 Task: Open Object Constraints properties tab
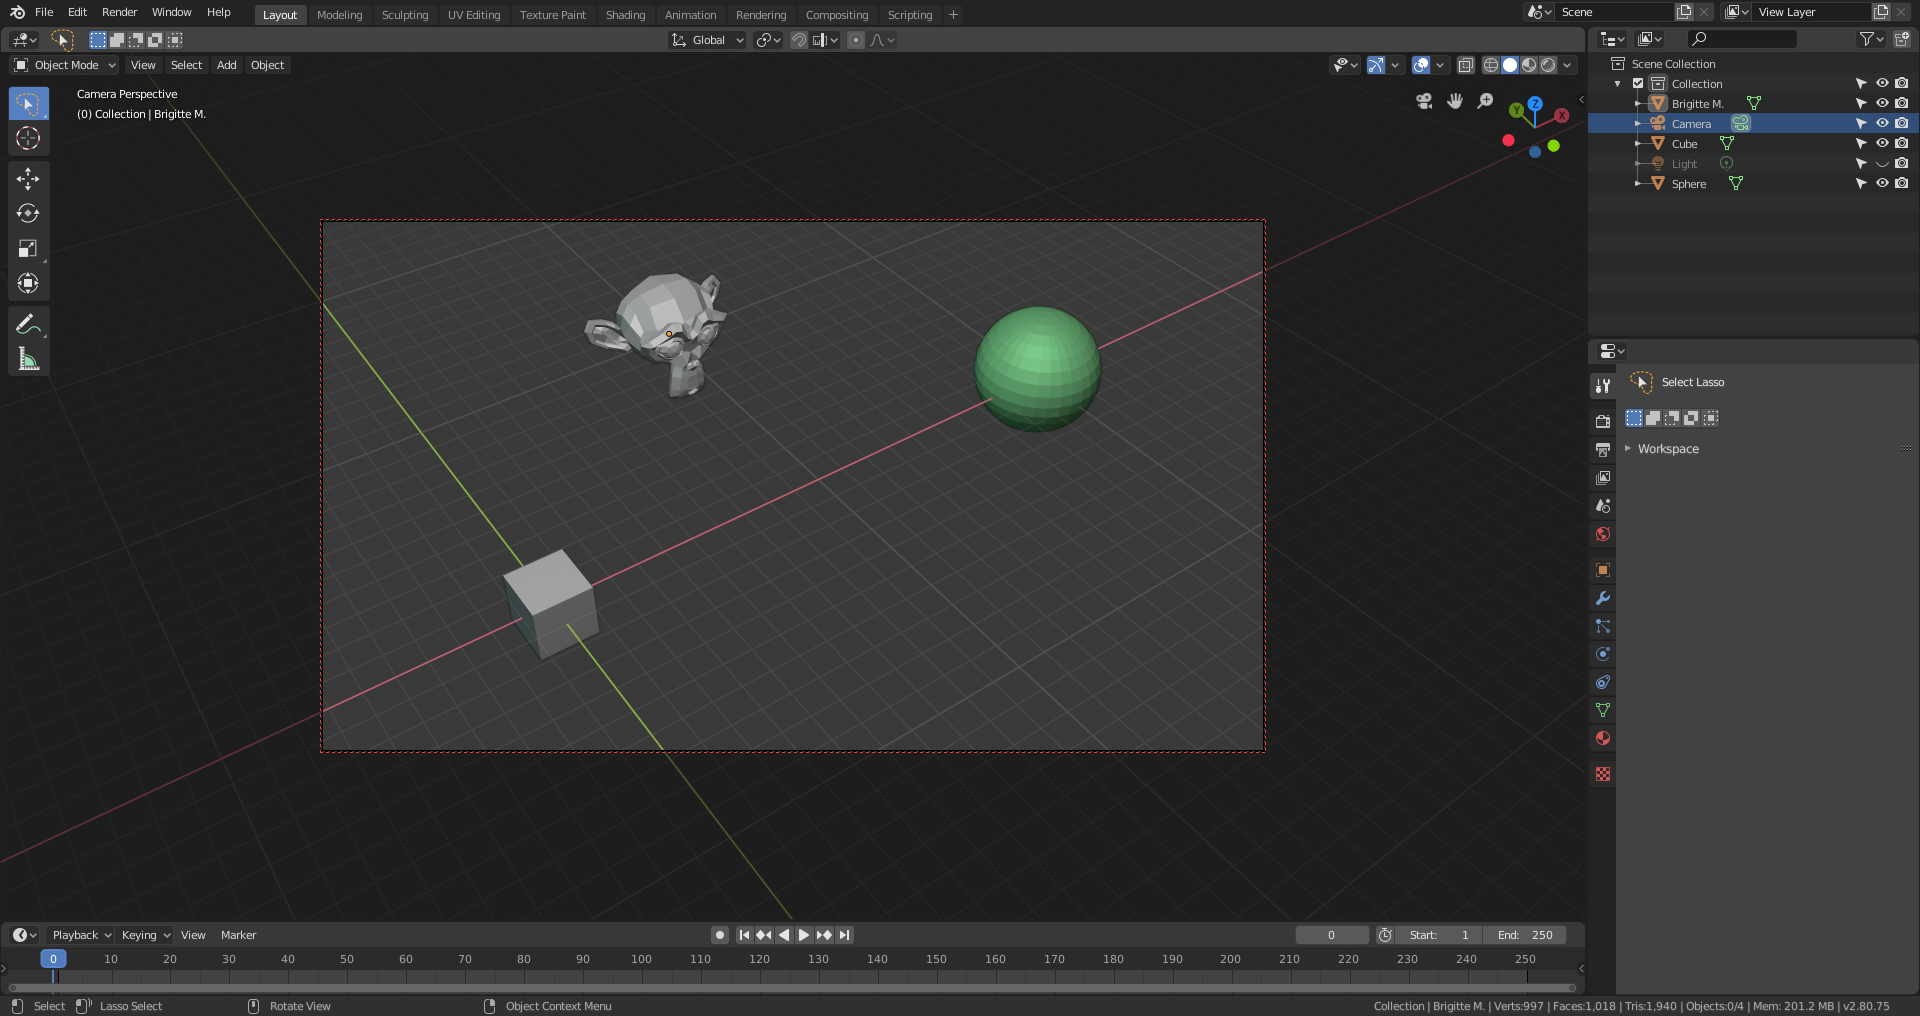pos(1603,682)
